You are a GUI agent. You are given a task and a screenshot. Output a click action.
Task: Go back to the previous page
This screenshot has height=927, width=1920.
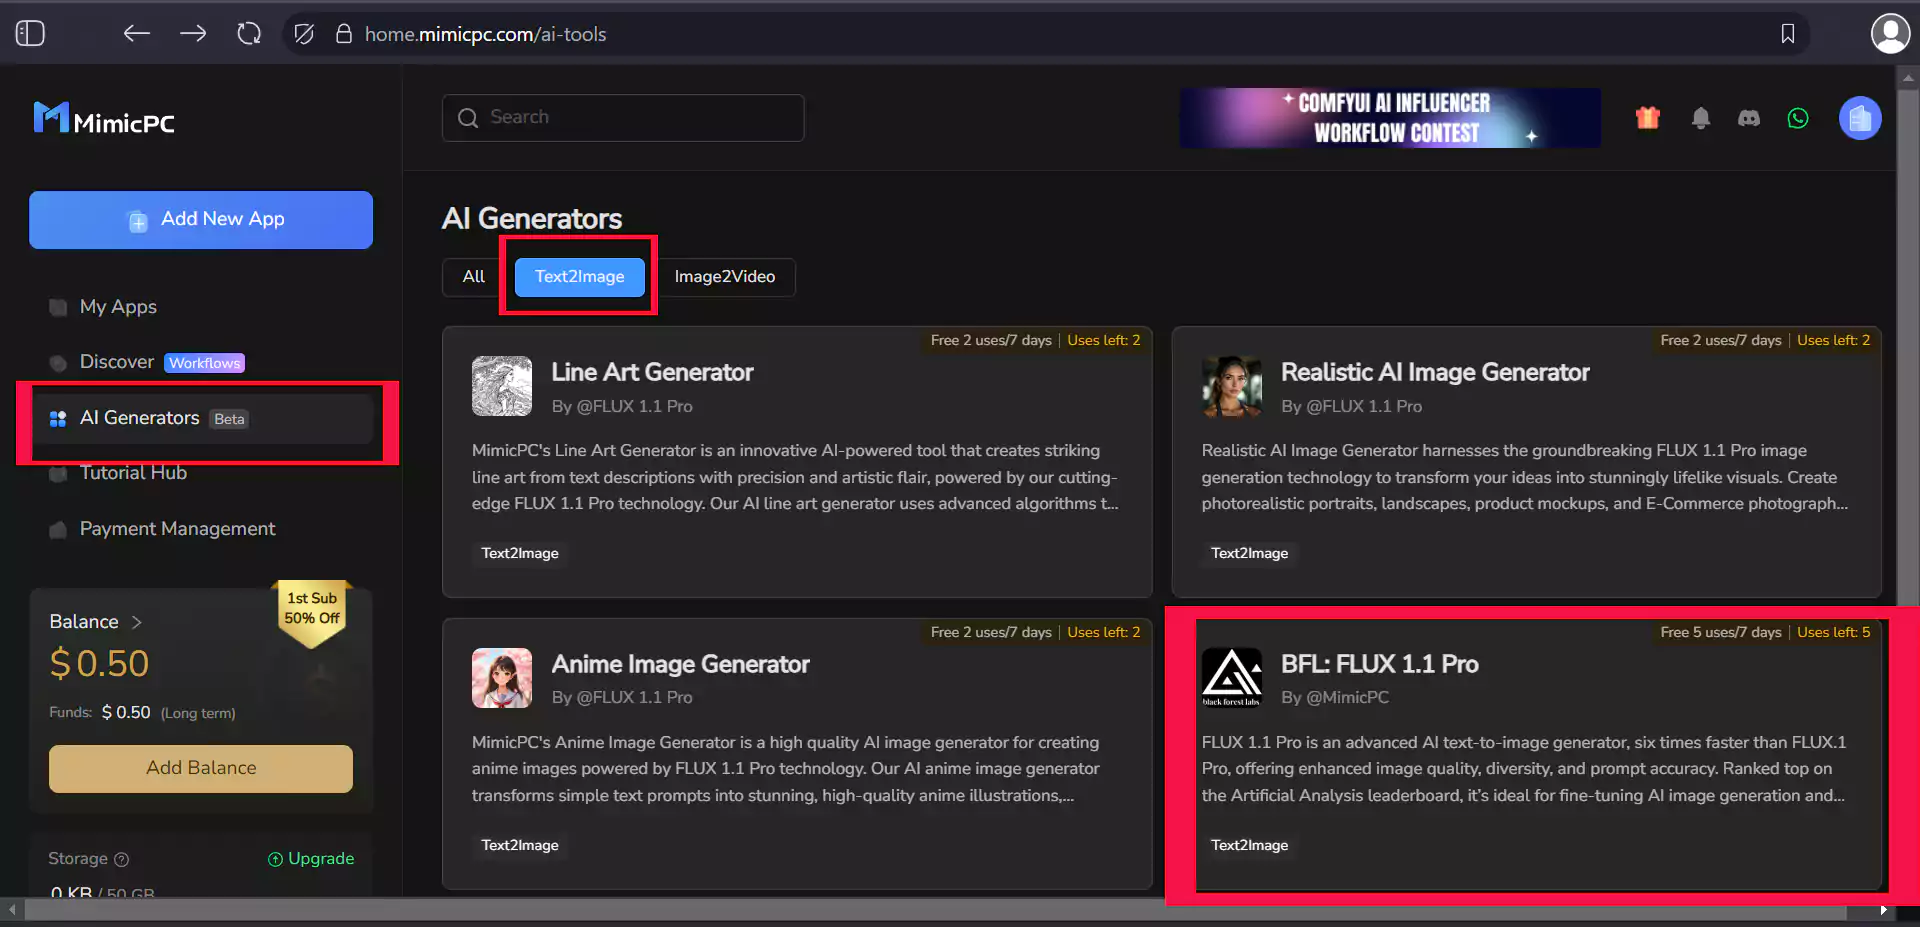coord(136,34)
